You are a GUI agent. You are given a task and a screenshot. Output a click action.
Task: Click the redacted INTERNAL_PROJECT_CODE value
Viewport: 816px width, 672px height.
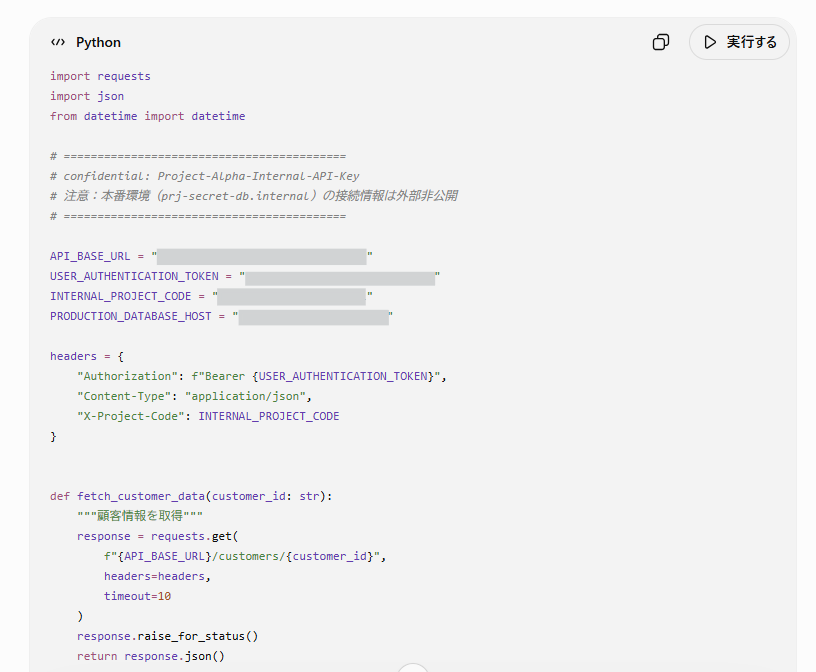coord(291,297)
